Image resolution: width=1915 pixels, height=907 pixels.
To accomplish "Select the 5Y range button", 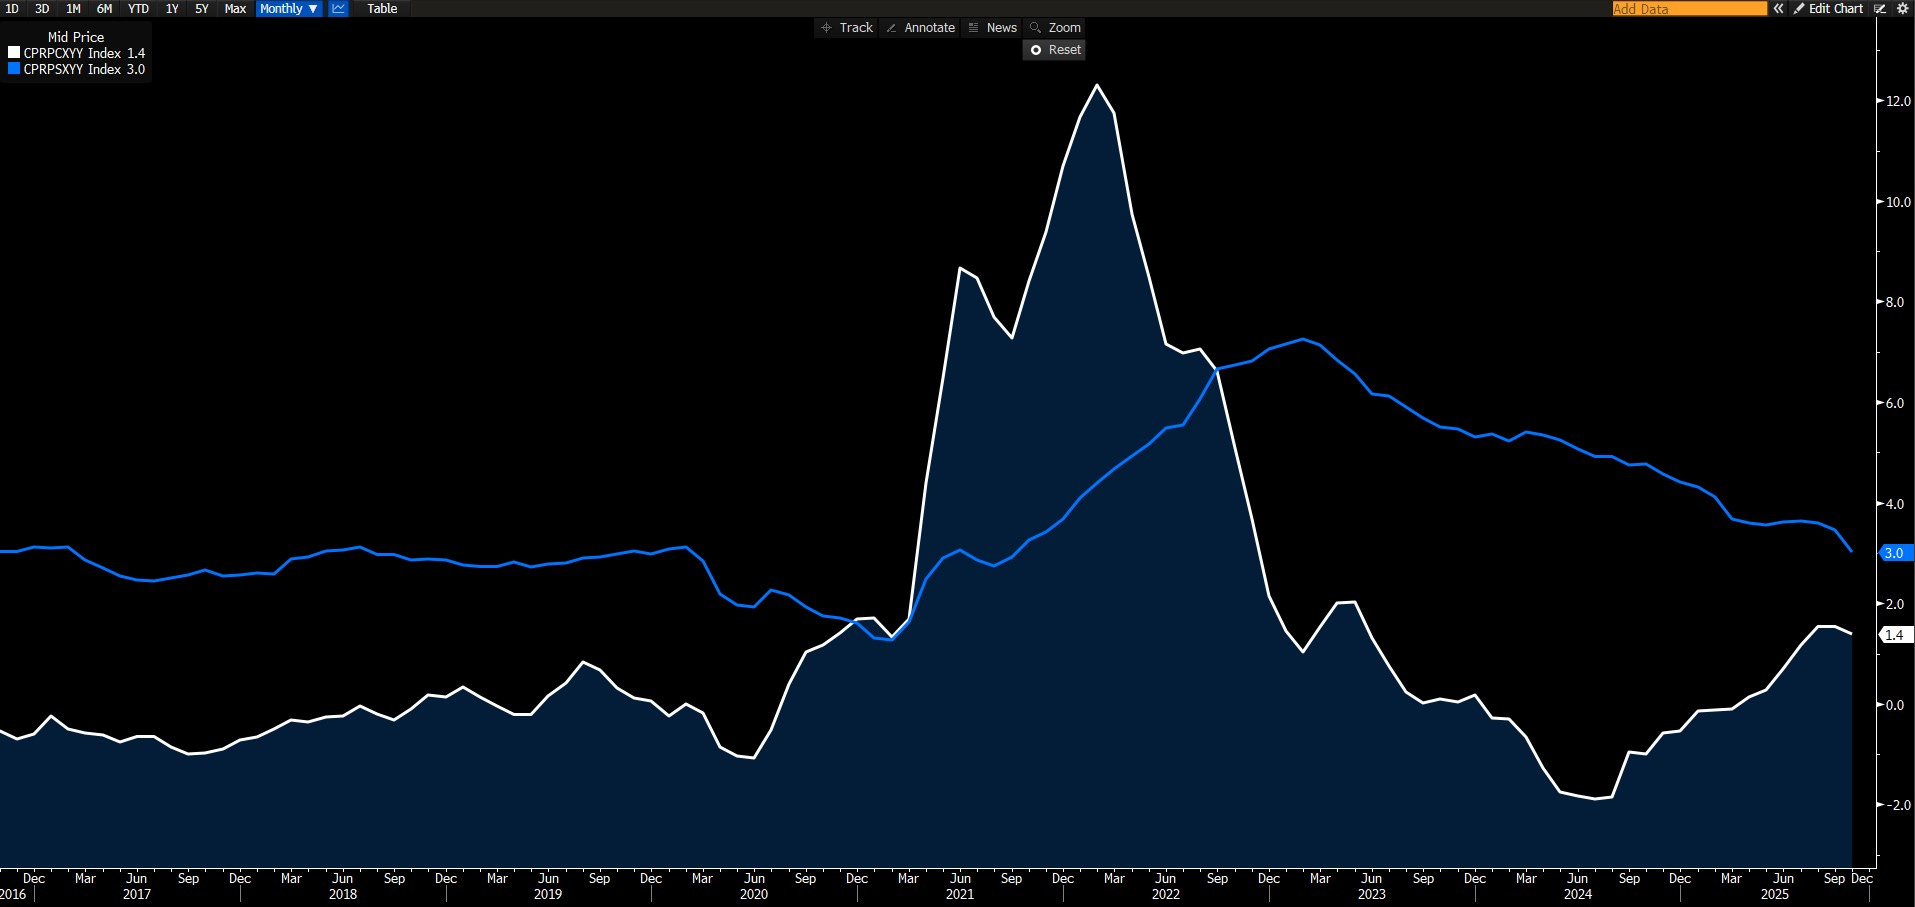I will (202, 8).
